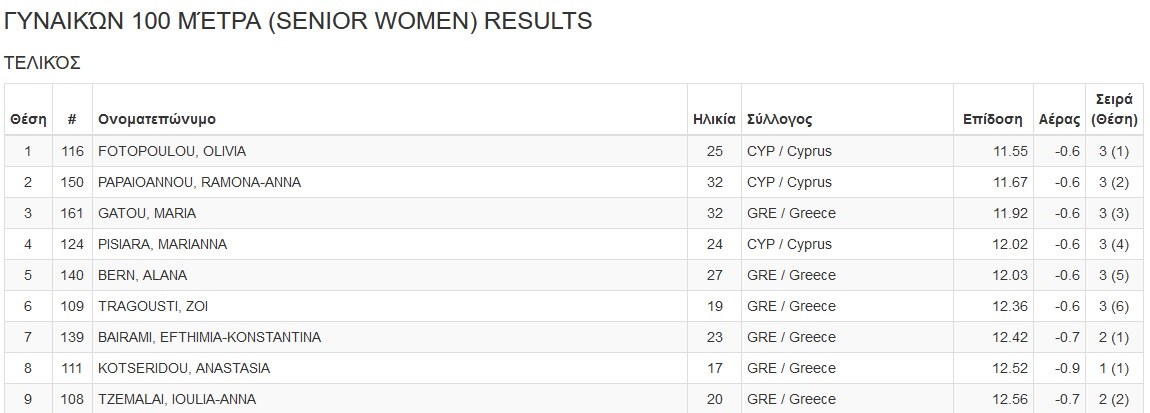The image size is (1150, 413).
Task: Click the Αέρας column header
Action: click(x=1060, y=119)
